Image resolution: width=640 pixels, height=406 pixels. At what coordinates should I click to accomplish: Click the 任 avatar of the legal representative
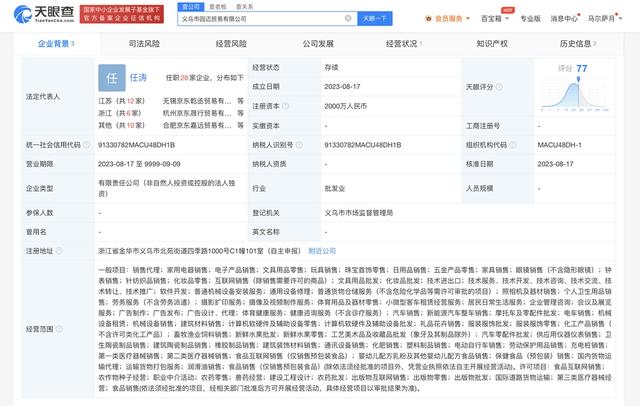click(112, 78)
